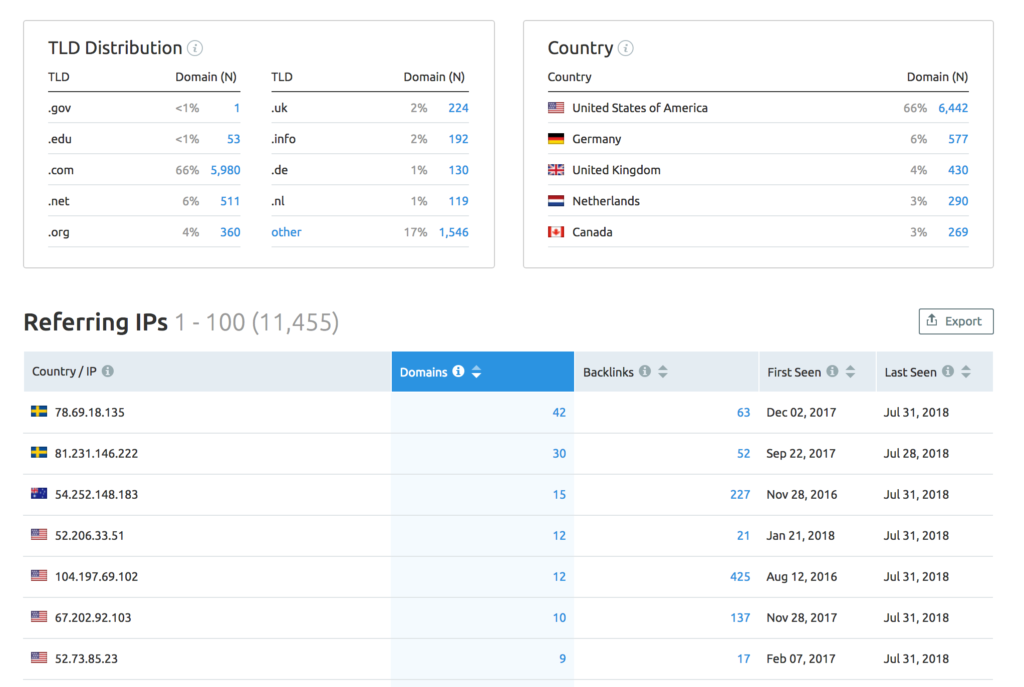Click the flag icon beside IP 81.231.146.222
Viewport: 1024px width, 687px height.
pyautogui.click(x=39, y=453)
